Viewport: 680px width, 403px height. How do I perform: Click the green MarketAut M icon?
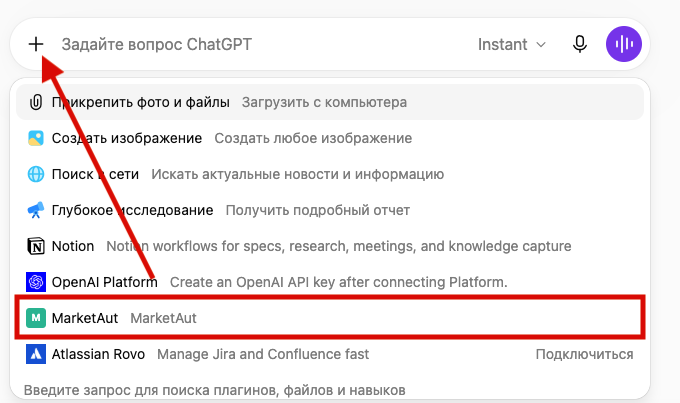point(36,318)
